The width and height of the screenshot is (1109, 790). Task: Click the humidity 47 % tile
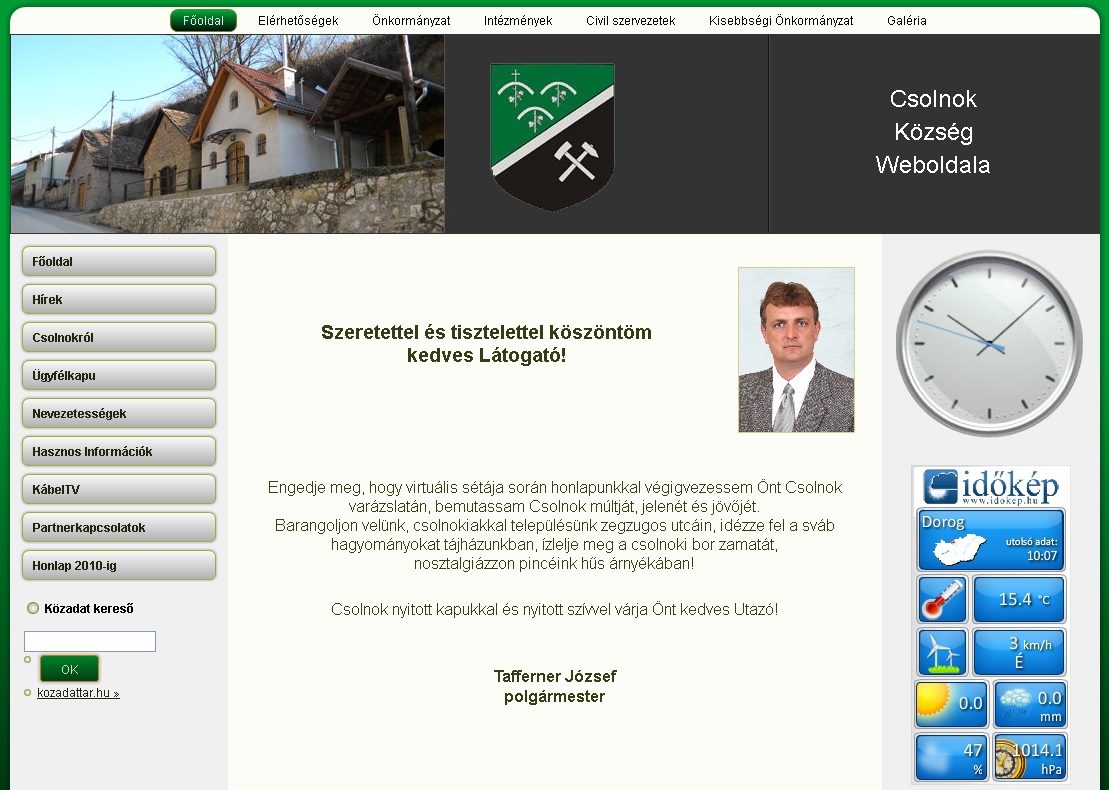click(x=951, y=757)
